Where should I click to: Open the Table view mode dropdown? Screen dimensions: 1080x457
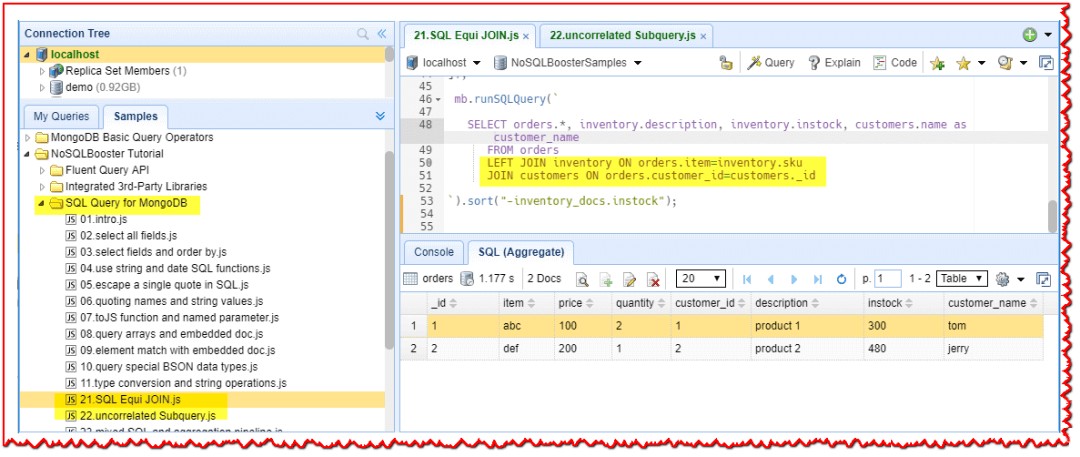(x=962, y=279)
